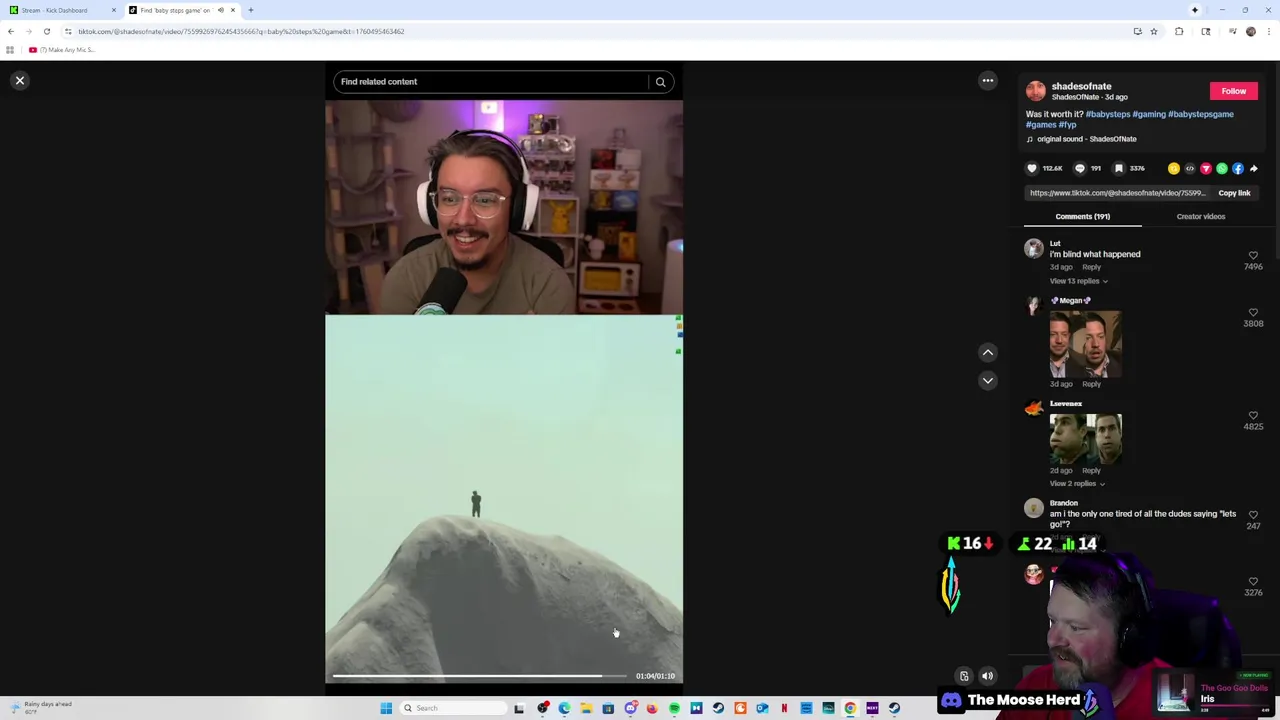This screenshot has width=1280, height=720.
Task: Share the video to WhatsApp
Action: (x=1221, y=168)
